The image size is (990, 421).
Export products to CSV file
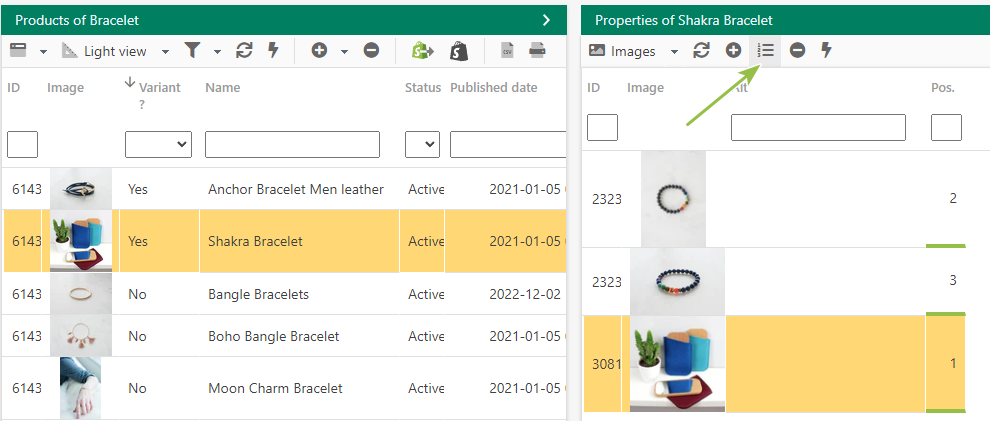pyautogui.click(x=507, y=51)
